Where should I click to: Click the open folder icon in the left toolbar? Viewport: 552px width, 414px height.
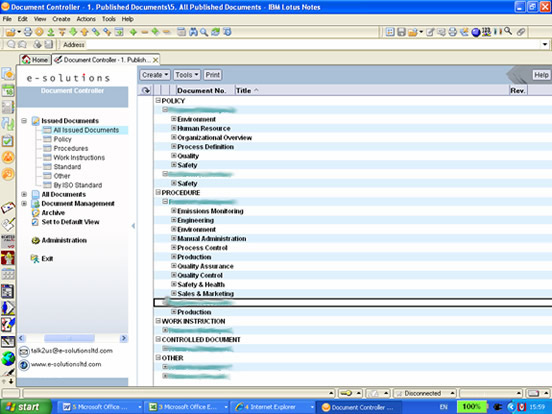(11, 32)
